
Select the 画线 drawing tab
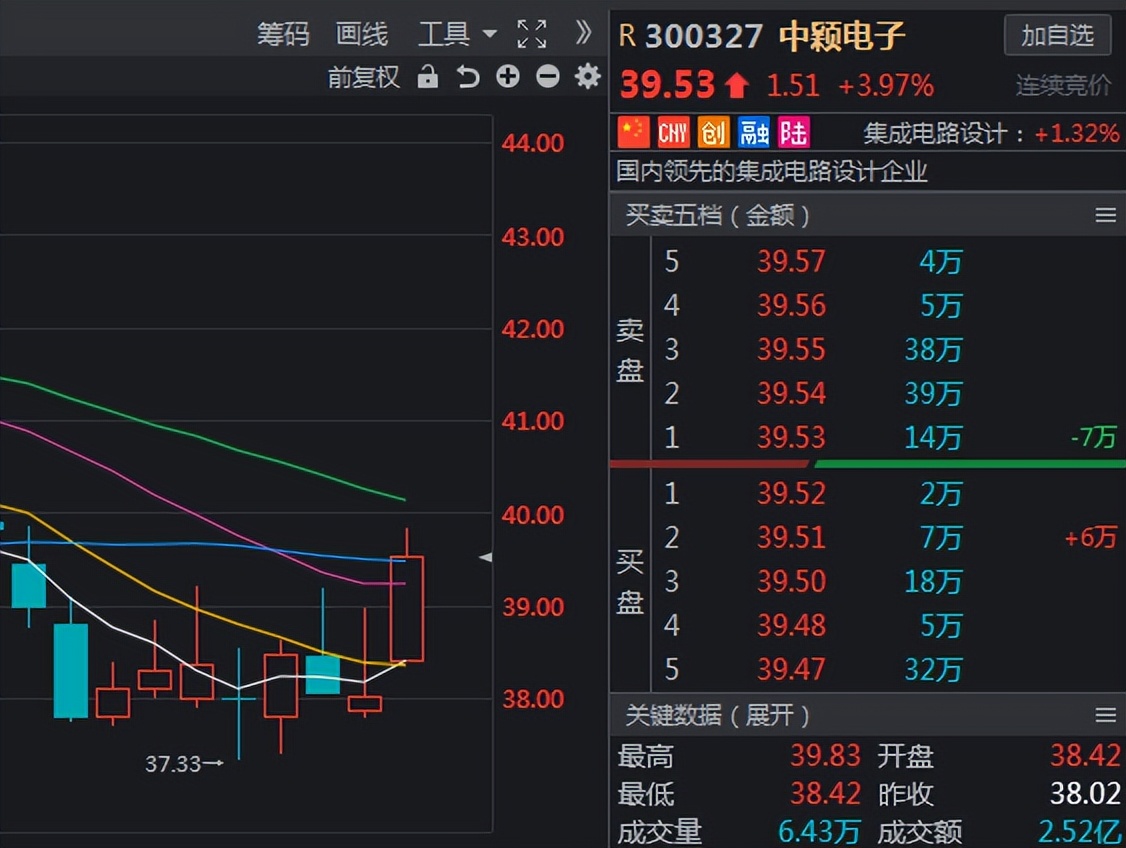[x=361, y=33]
